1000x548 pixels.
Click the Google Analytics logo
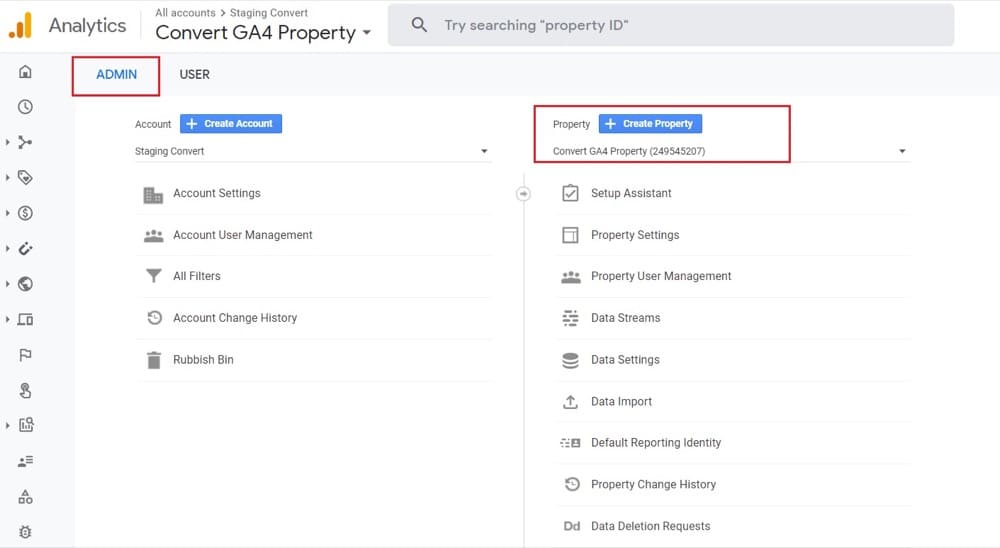pyautogui.click(x=20, y=26)
